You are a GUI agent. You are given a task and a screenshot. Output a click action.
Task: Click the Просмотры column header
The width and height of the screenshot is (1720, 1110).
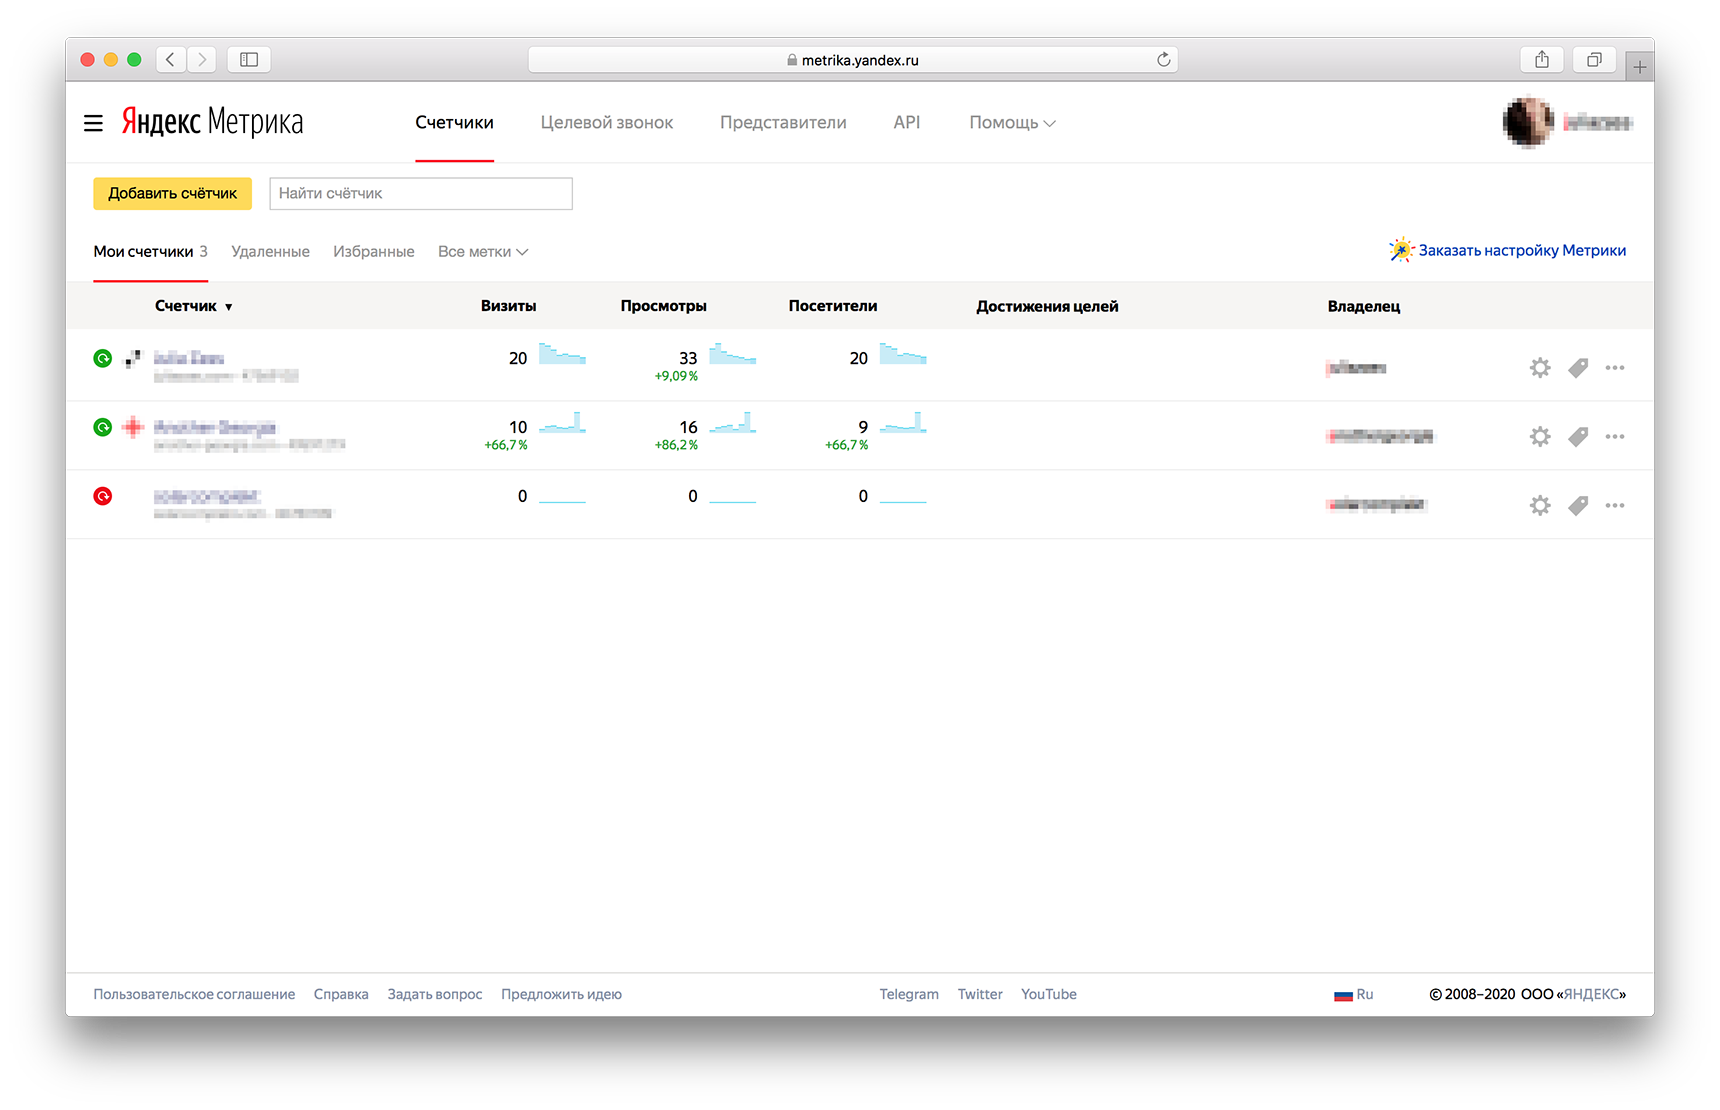[x=663, y=306]
